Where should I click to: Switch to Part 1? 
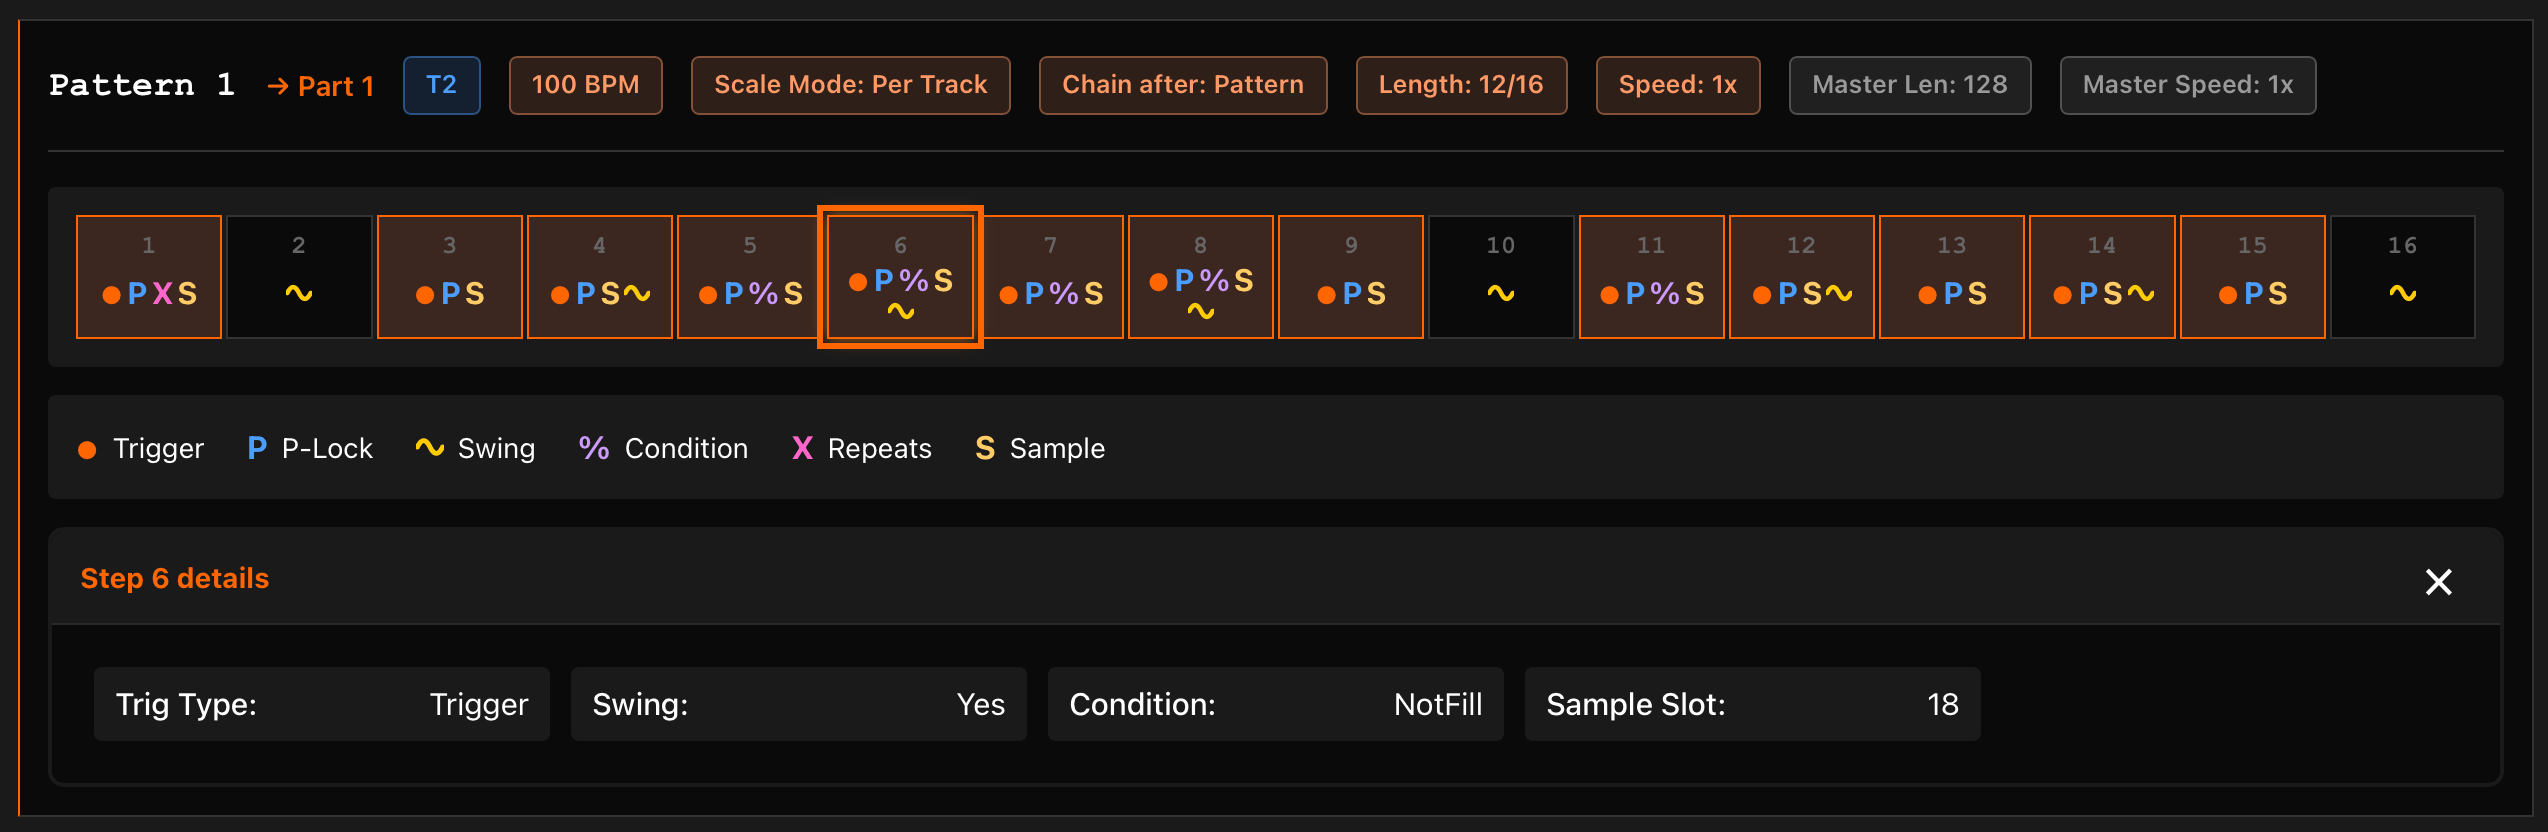tap(336, 86)
